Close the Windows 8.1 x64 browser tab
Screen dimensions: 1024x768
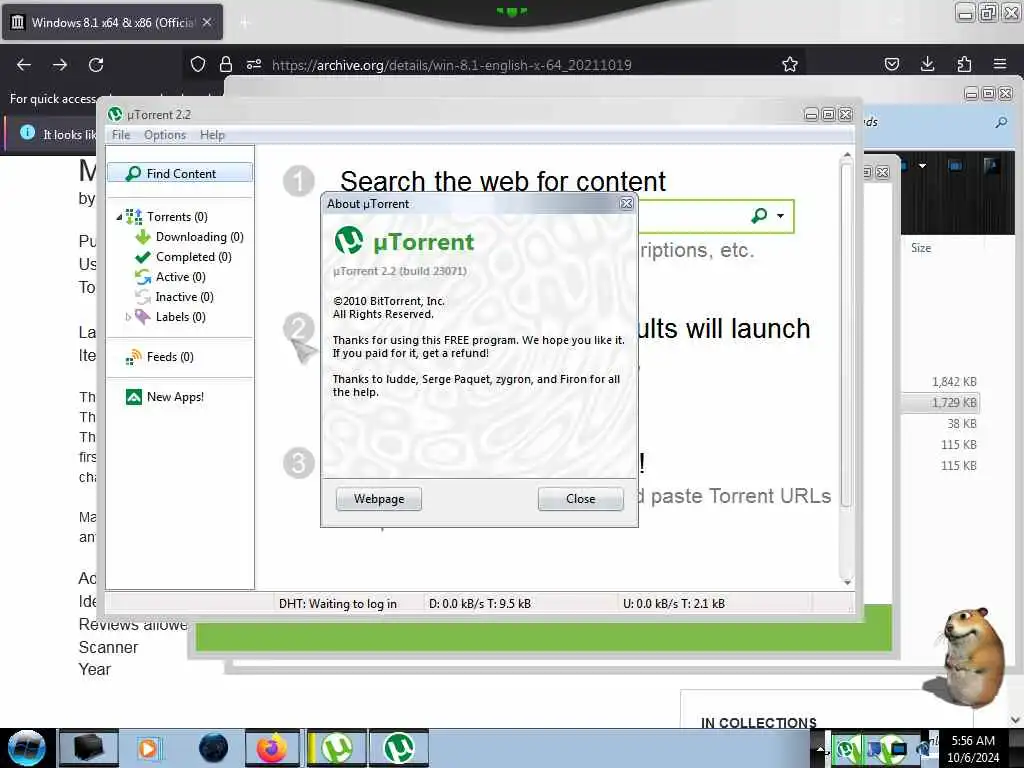(x=207, y=22)
